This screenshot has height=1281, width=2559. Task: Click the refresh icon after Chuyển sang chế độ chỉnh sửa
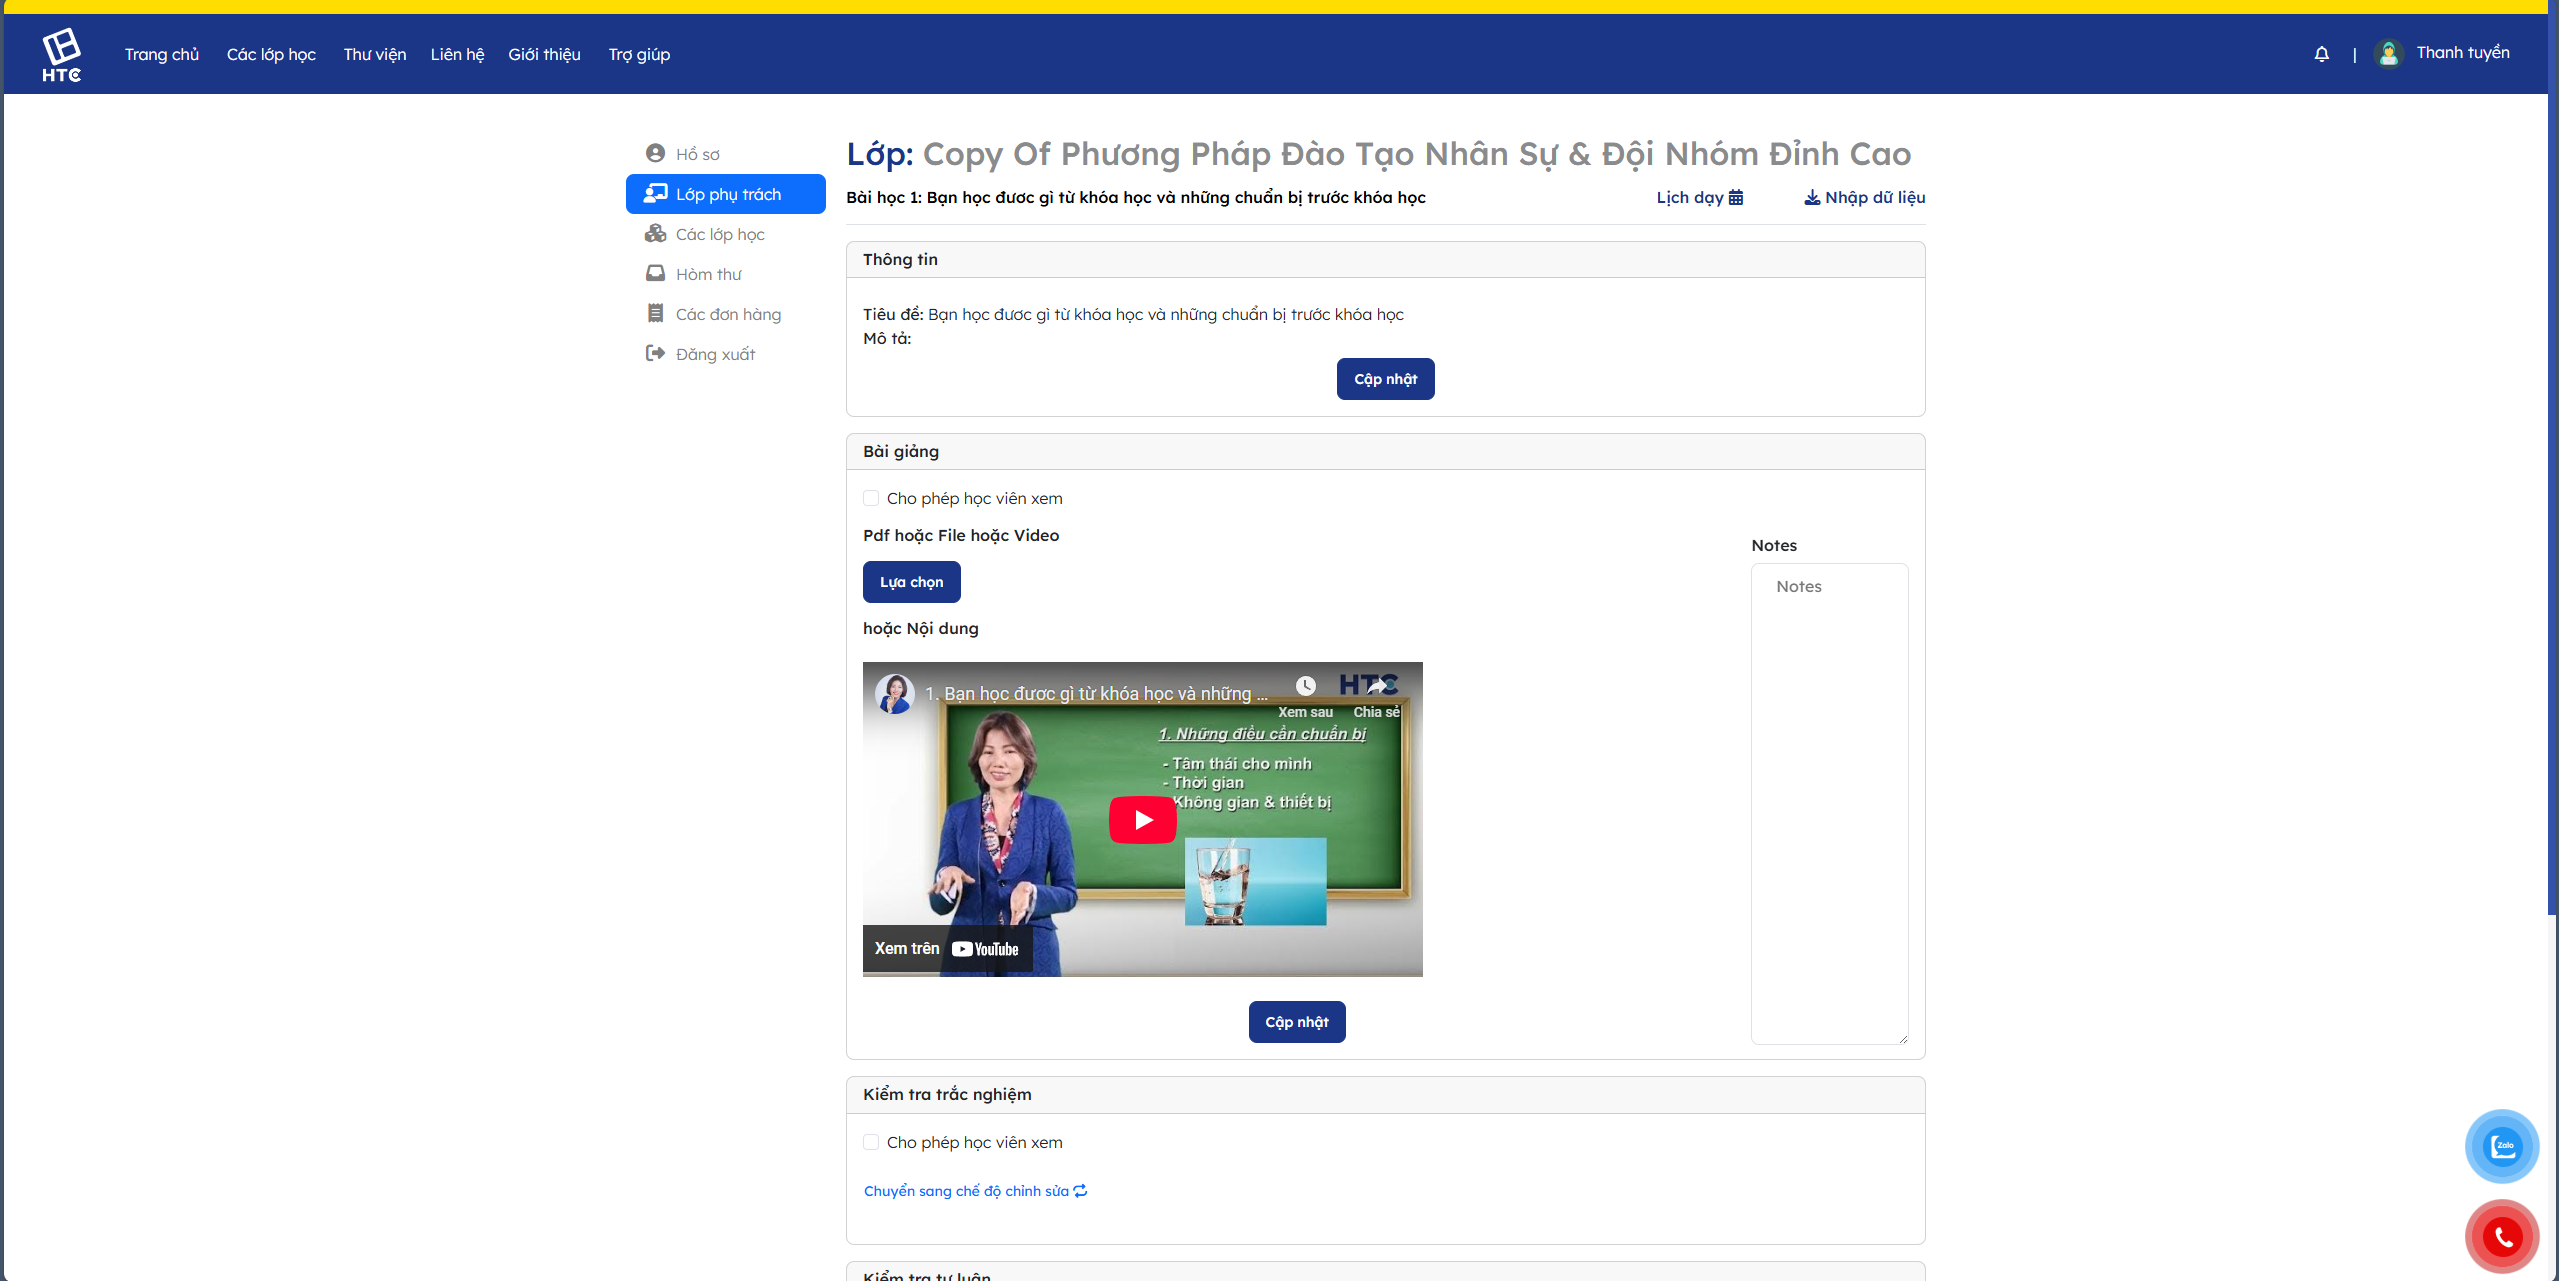1080,1191
